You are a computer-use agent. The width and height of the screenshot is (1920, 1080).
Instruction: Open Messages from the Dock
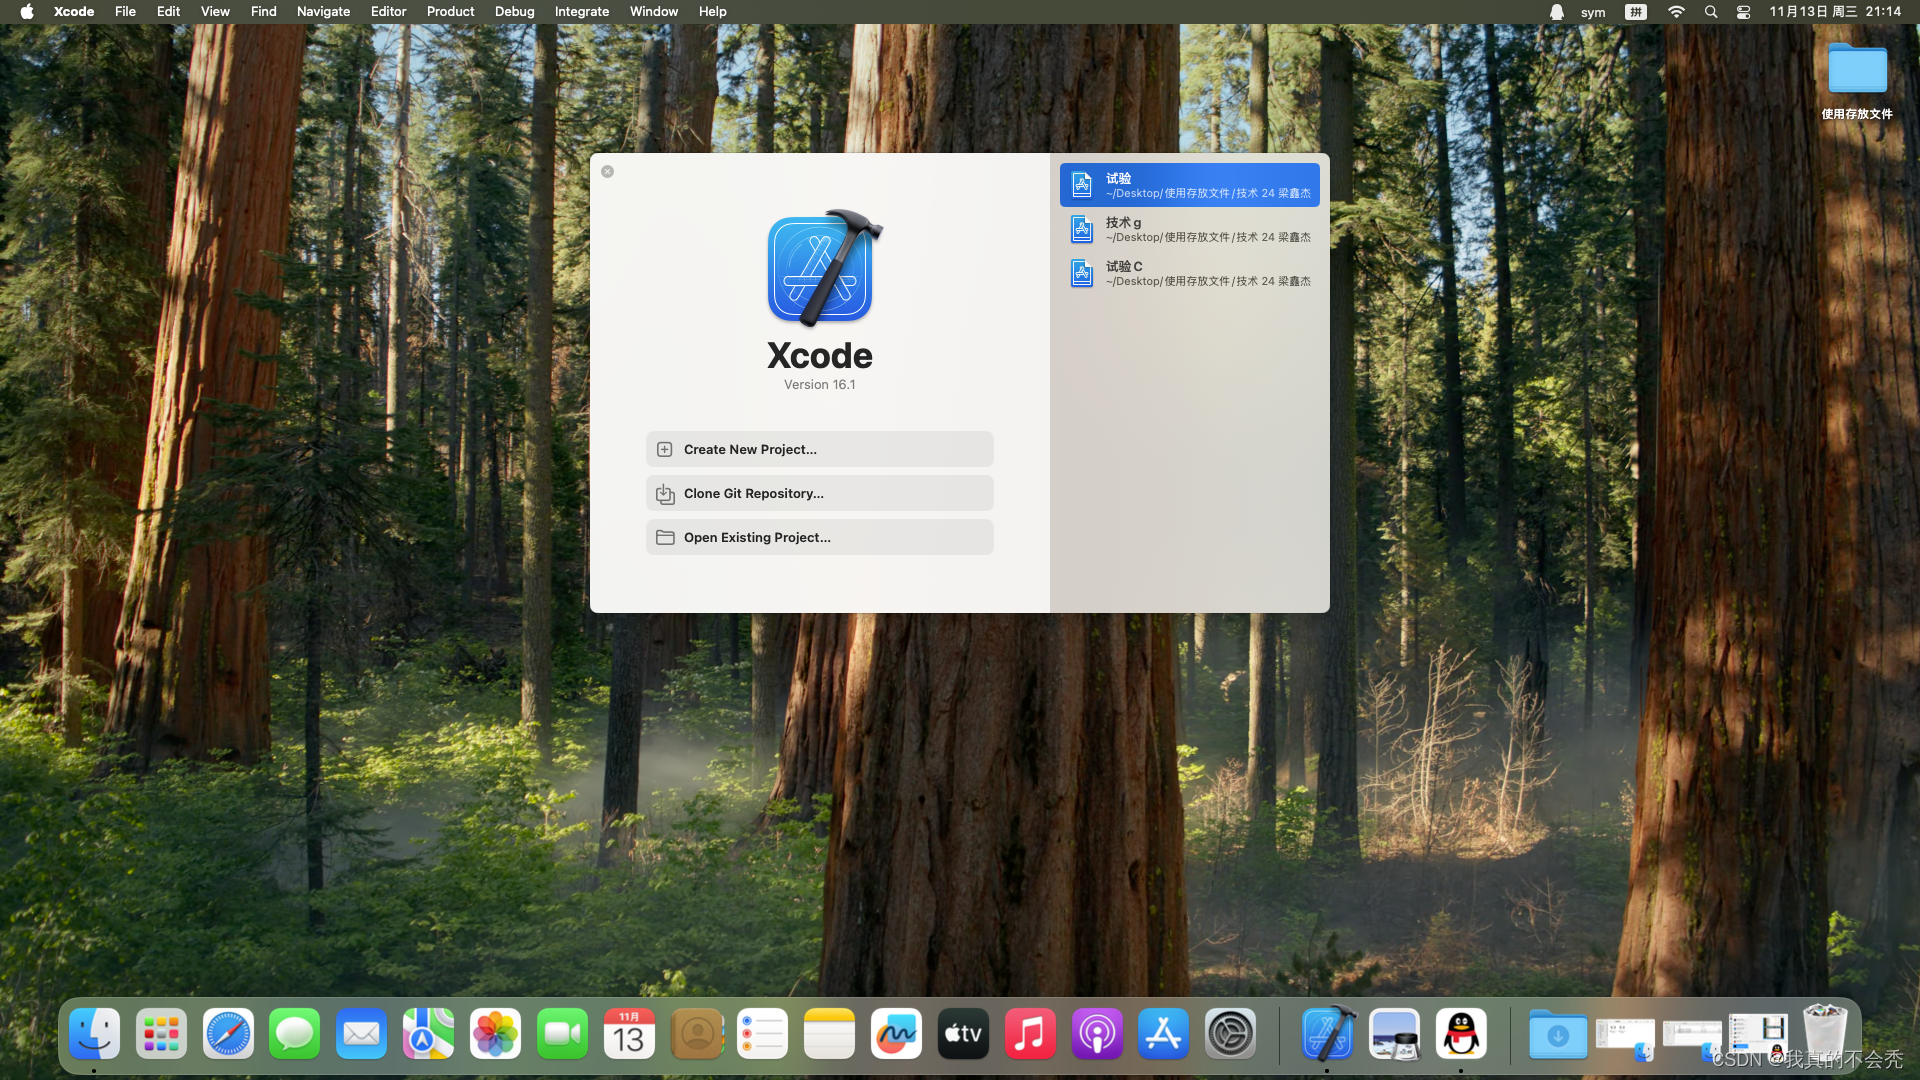pyautogui.click(x=295, y=1034)
